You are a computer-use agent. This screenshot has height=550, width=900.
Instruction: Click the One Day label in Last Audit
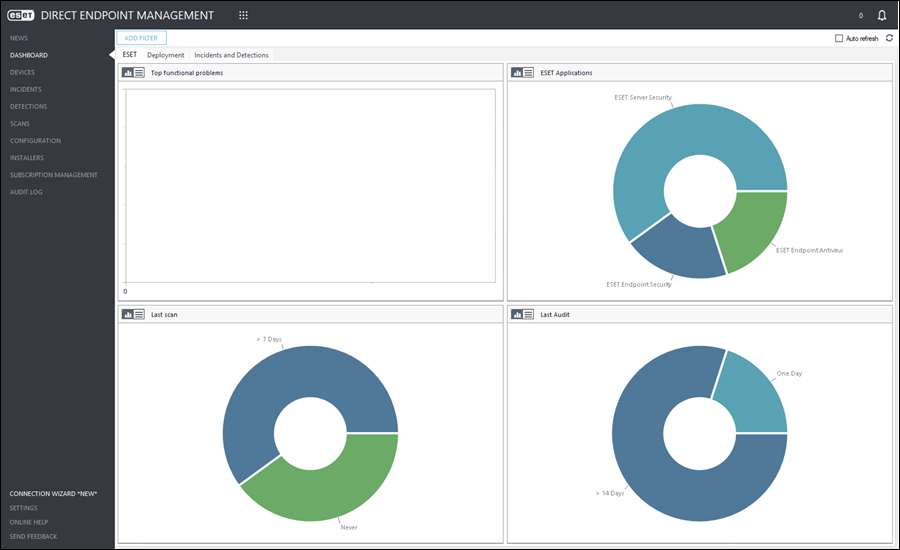click(789, 374)
